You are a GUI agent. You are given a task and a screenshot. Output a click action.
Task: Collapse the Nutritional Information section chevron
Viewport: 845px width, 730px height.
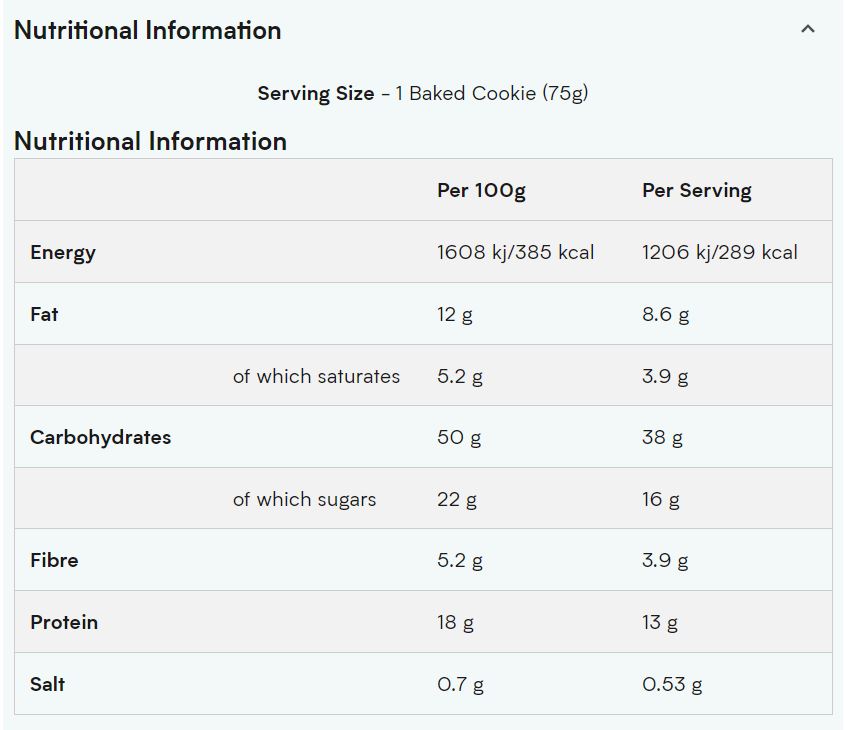tap(808, 30)
